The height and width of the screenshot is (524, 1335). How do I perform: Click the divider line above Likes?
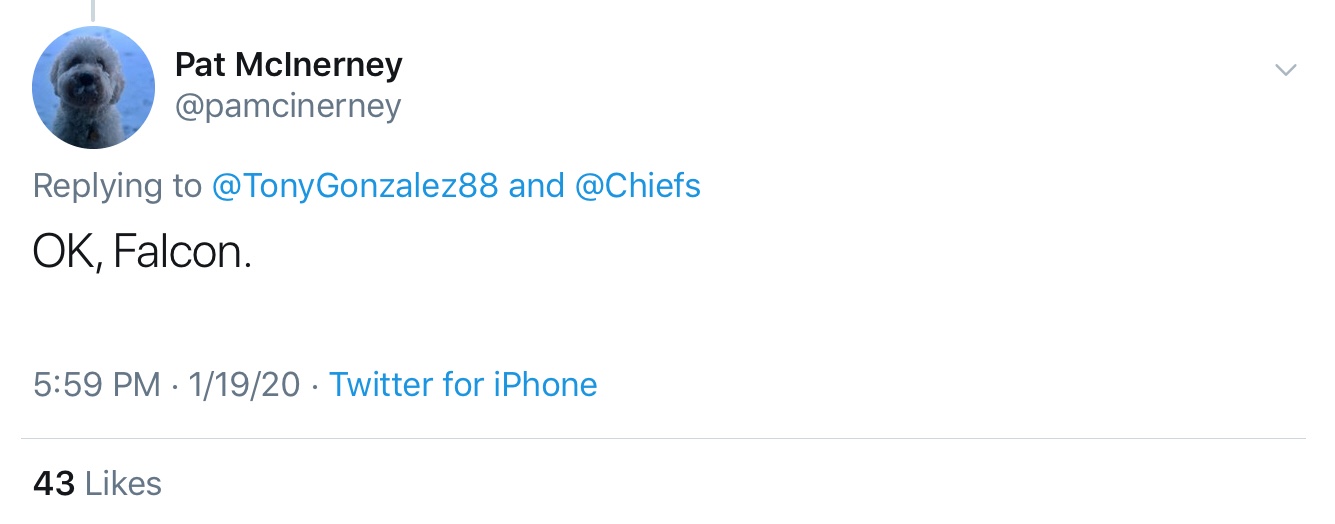pyautogui.click(x=663, y=438)
